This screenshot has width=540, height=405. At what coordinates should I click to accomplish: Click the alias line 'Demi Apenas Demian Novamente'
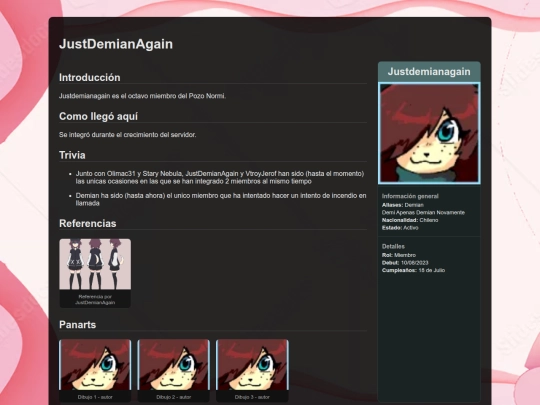point(423,212)
